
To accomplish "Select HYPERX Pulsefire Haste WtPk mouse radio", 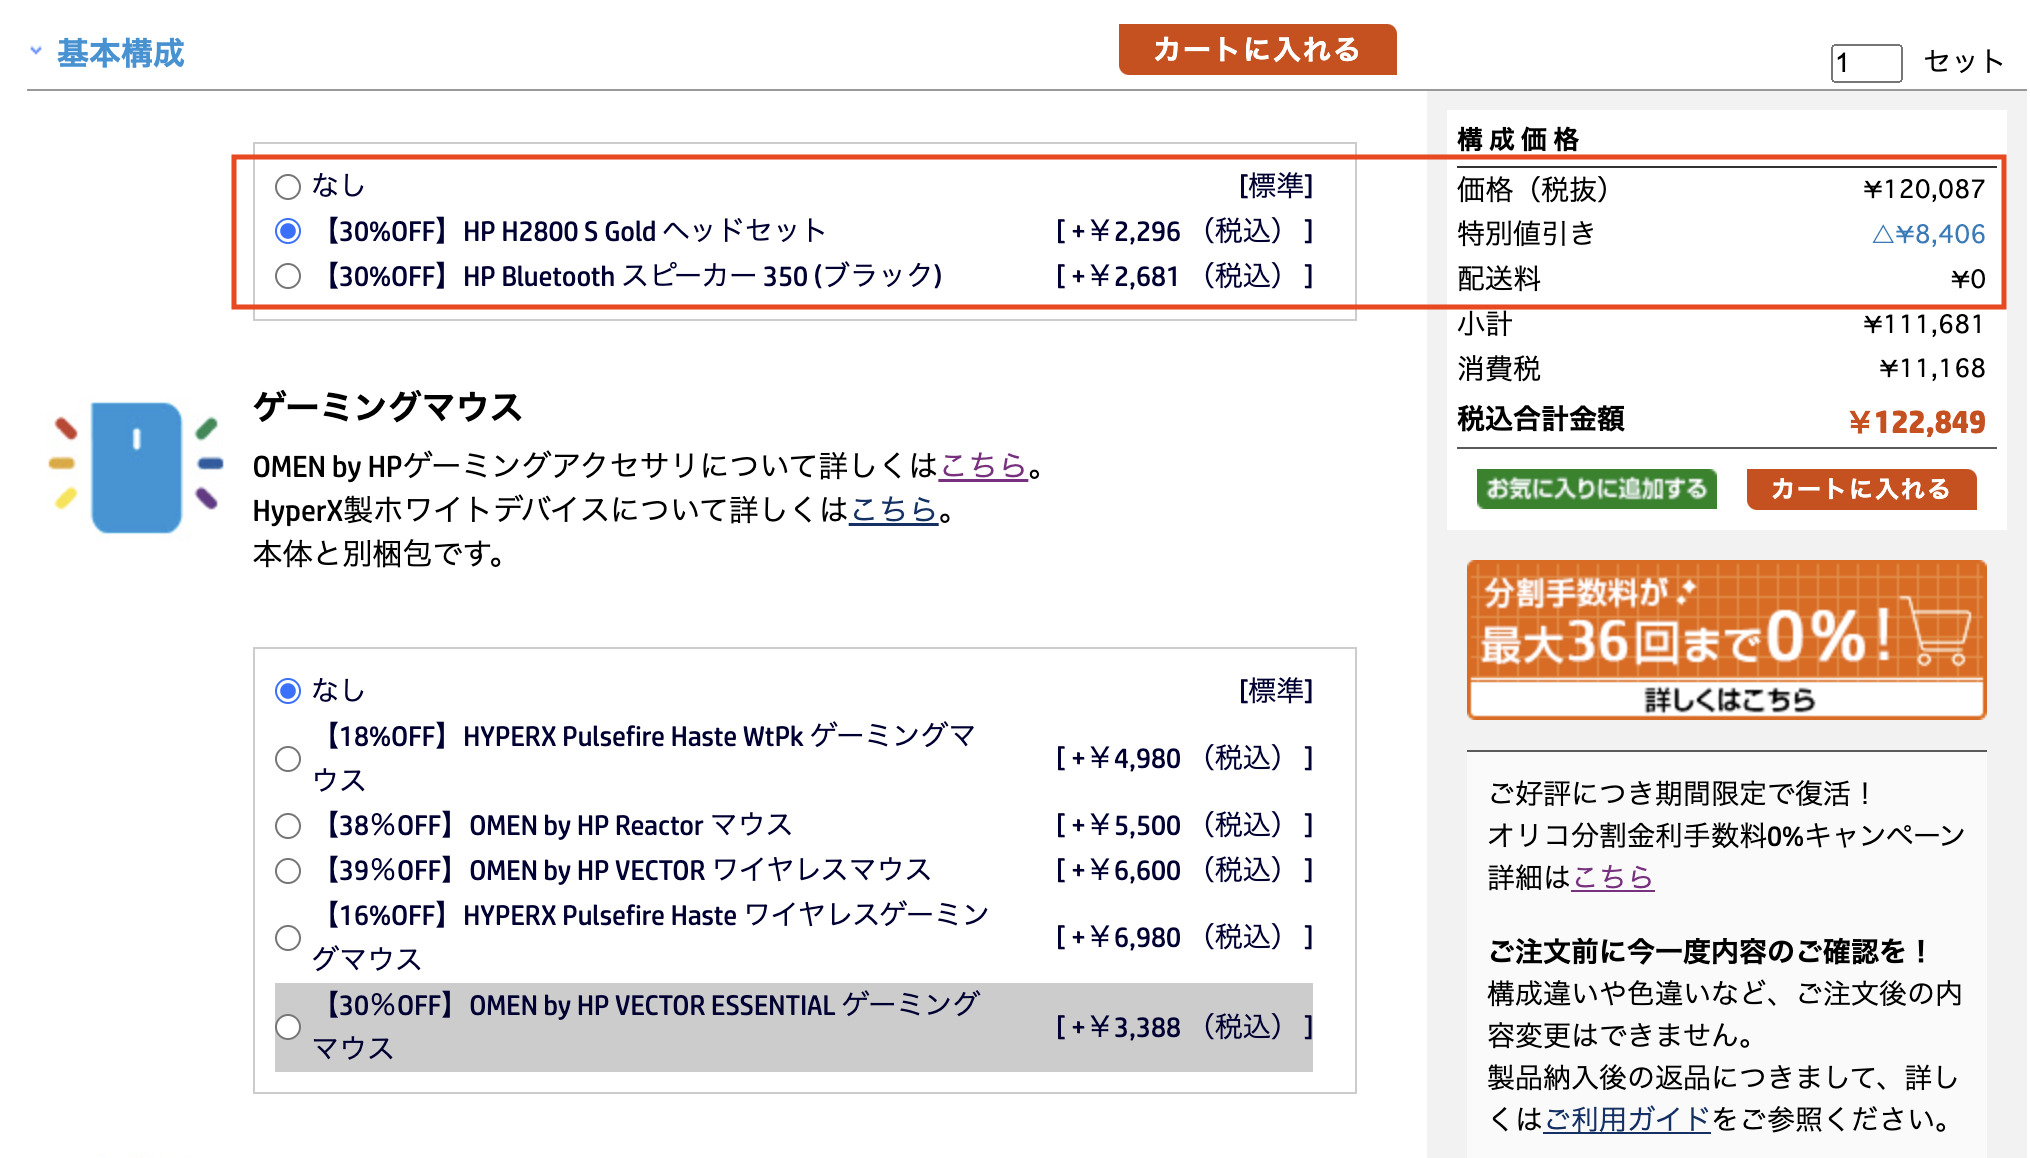I will [x=288, y=759].
